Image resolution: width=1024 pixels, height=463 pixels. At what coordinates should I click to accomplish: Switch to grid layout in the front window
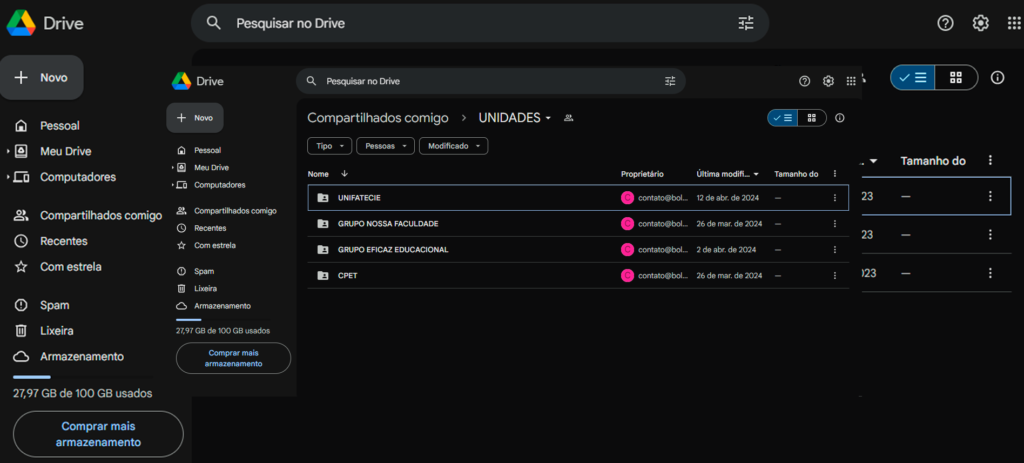[812, 118]
